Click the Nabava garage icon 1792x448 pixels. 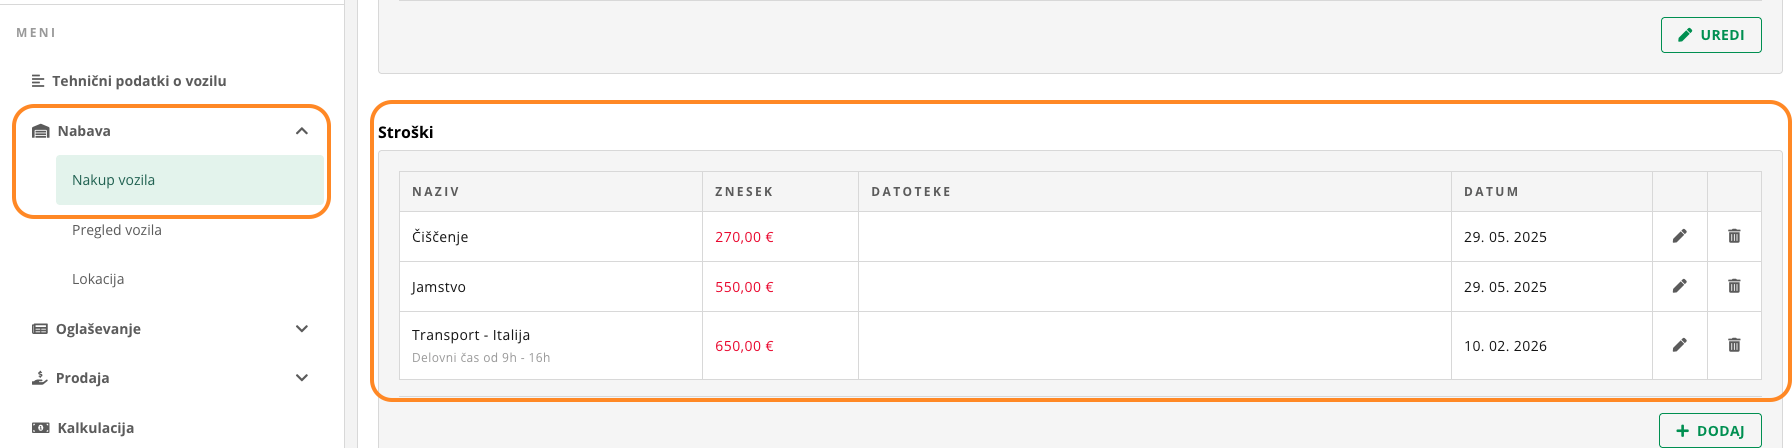click(41, 131)
